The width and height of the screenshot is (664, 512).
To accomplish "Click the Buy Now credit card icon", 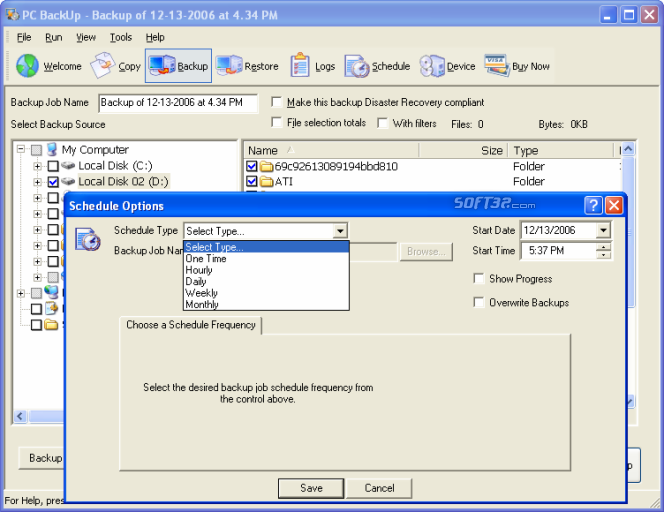I will click(497, 65).
